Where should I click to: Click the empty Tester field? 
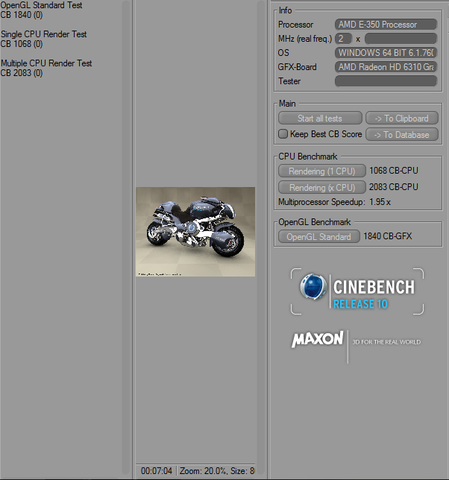point(386,81)
